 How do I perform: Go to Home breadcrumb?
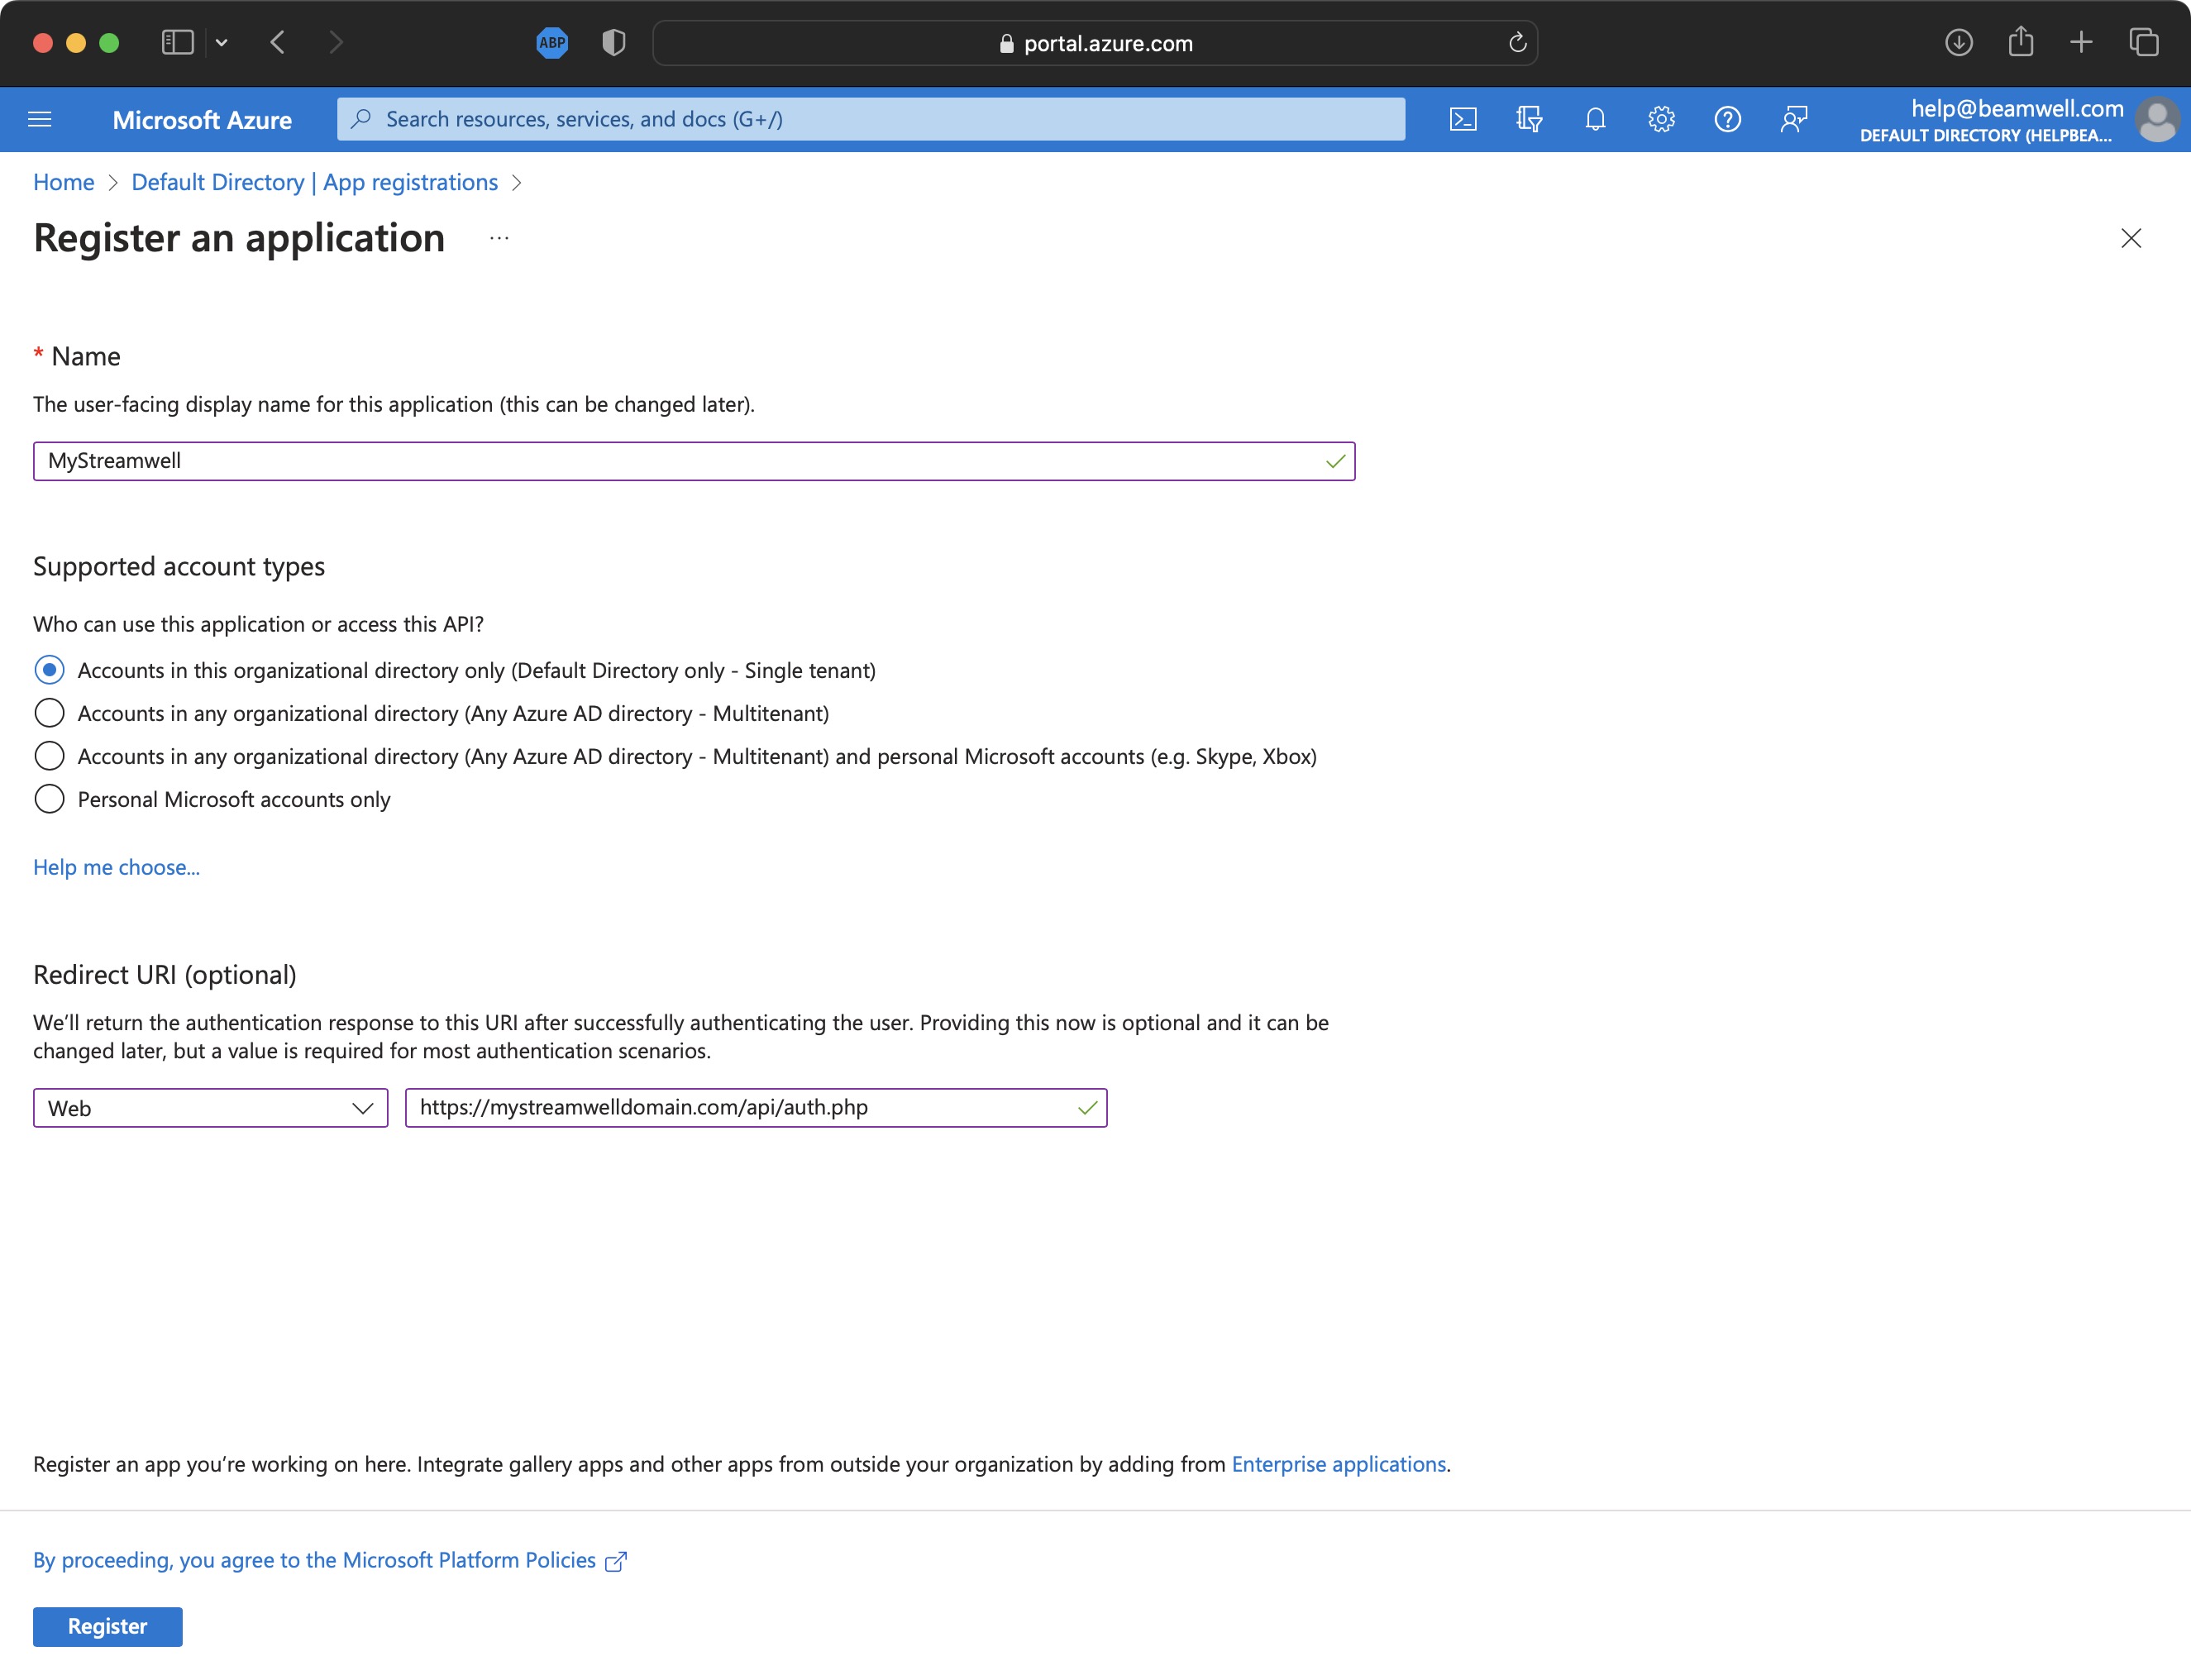(x=63, y=182)
